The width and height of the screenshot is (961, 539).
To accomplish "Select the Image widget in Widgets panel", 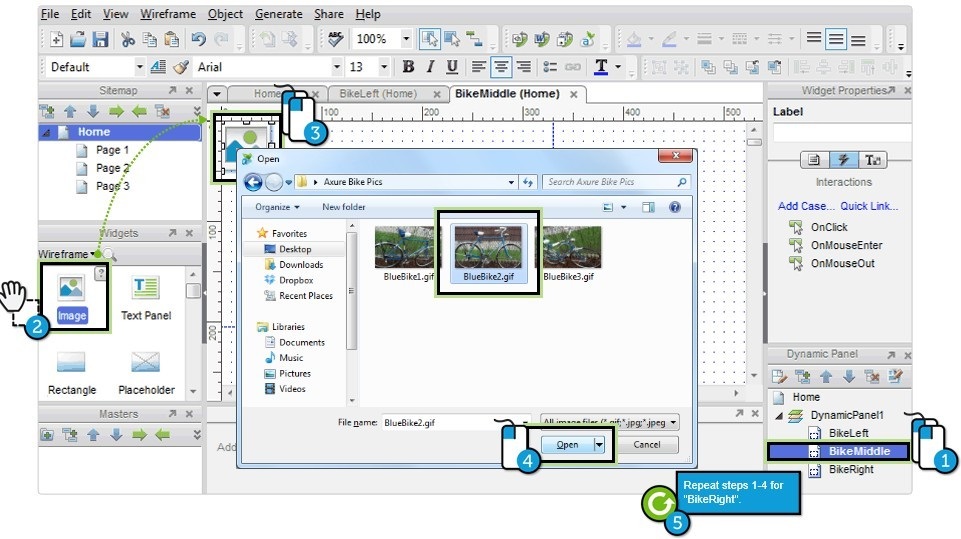I will point(71,297).
